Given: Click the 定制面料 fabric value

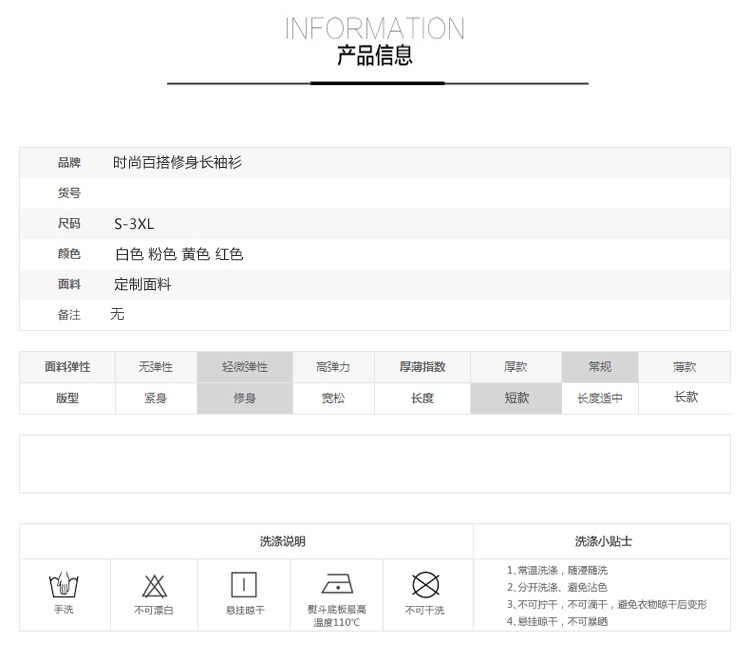Looking at the screenshot, I should point(143,285).
